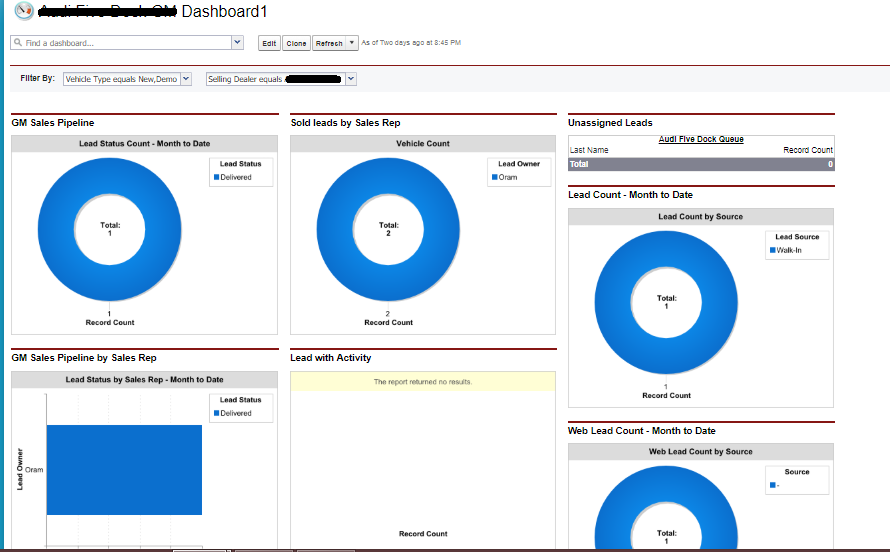Click the Edit button
The height and width of the screenshot is (552, 890).
click(x=269, y=43)
